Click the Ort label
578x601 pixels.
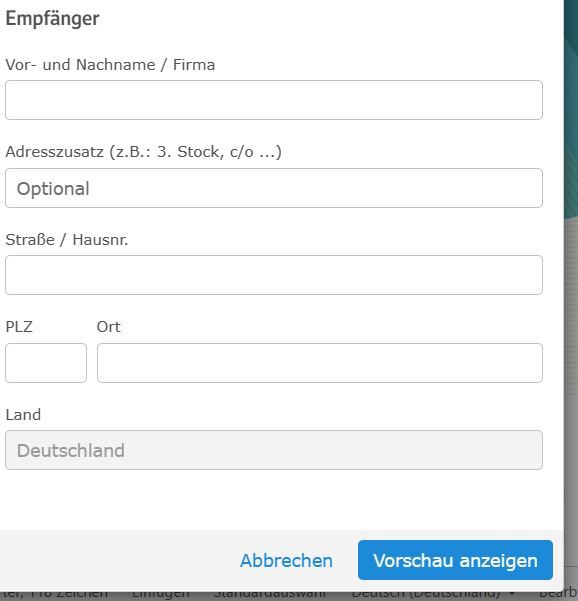click(108, 327)
